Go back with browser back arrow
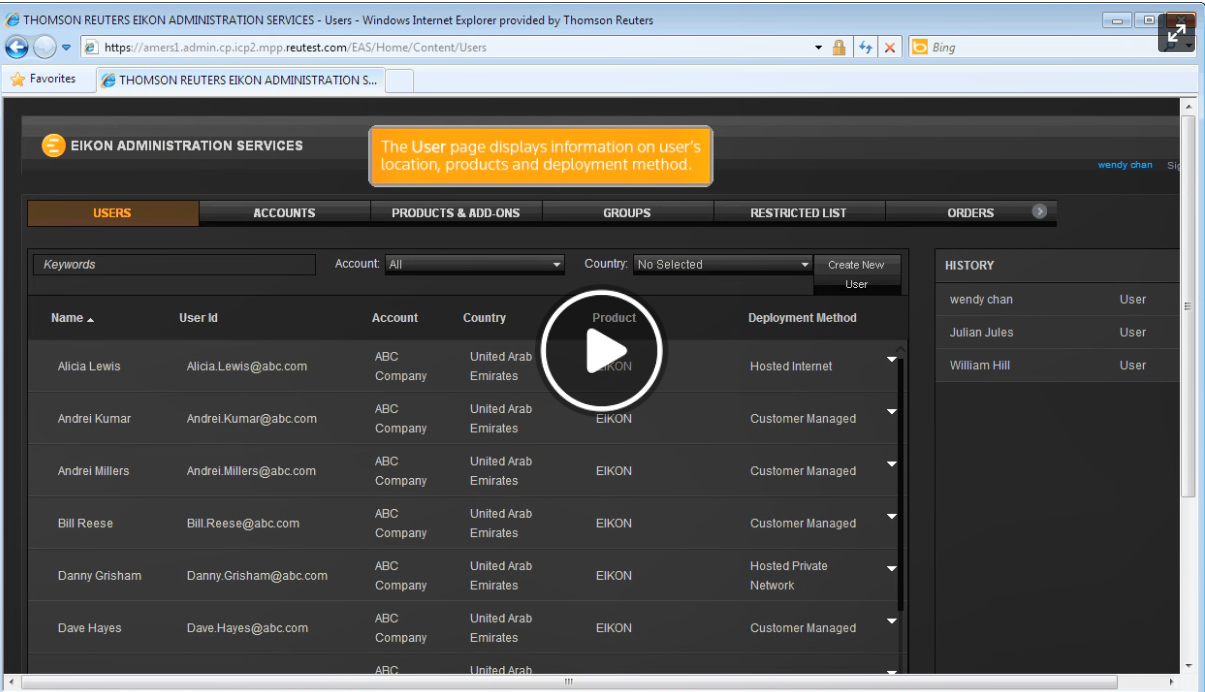Image resolution: width=1205 pixels, height=692 pixels. tap(17, 47)
